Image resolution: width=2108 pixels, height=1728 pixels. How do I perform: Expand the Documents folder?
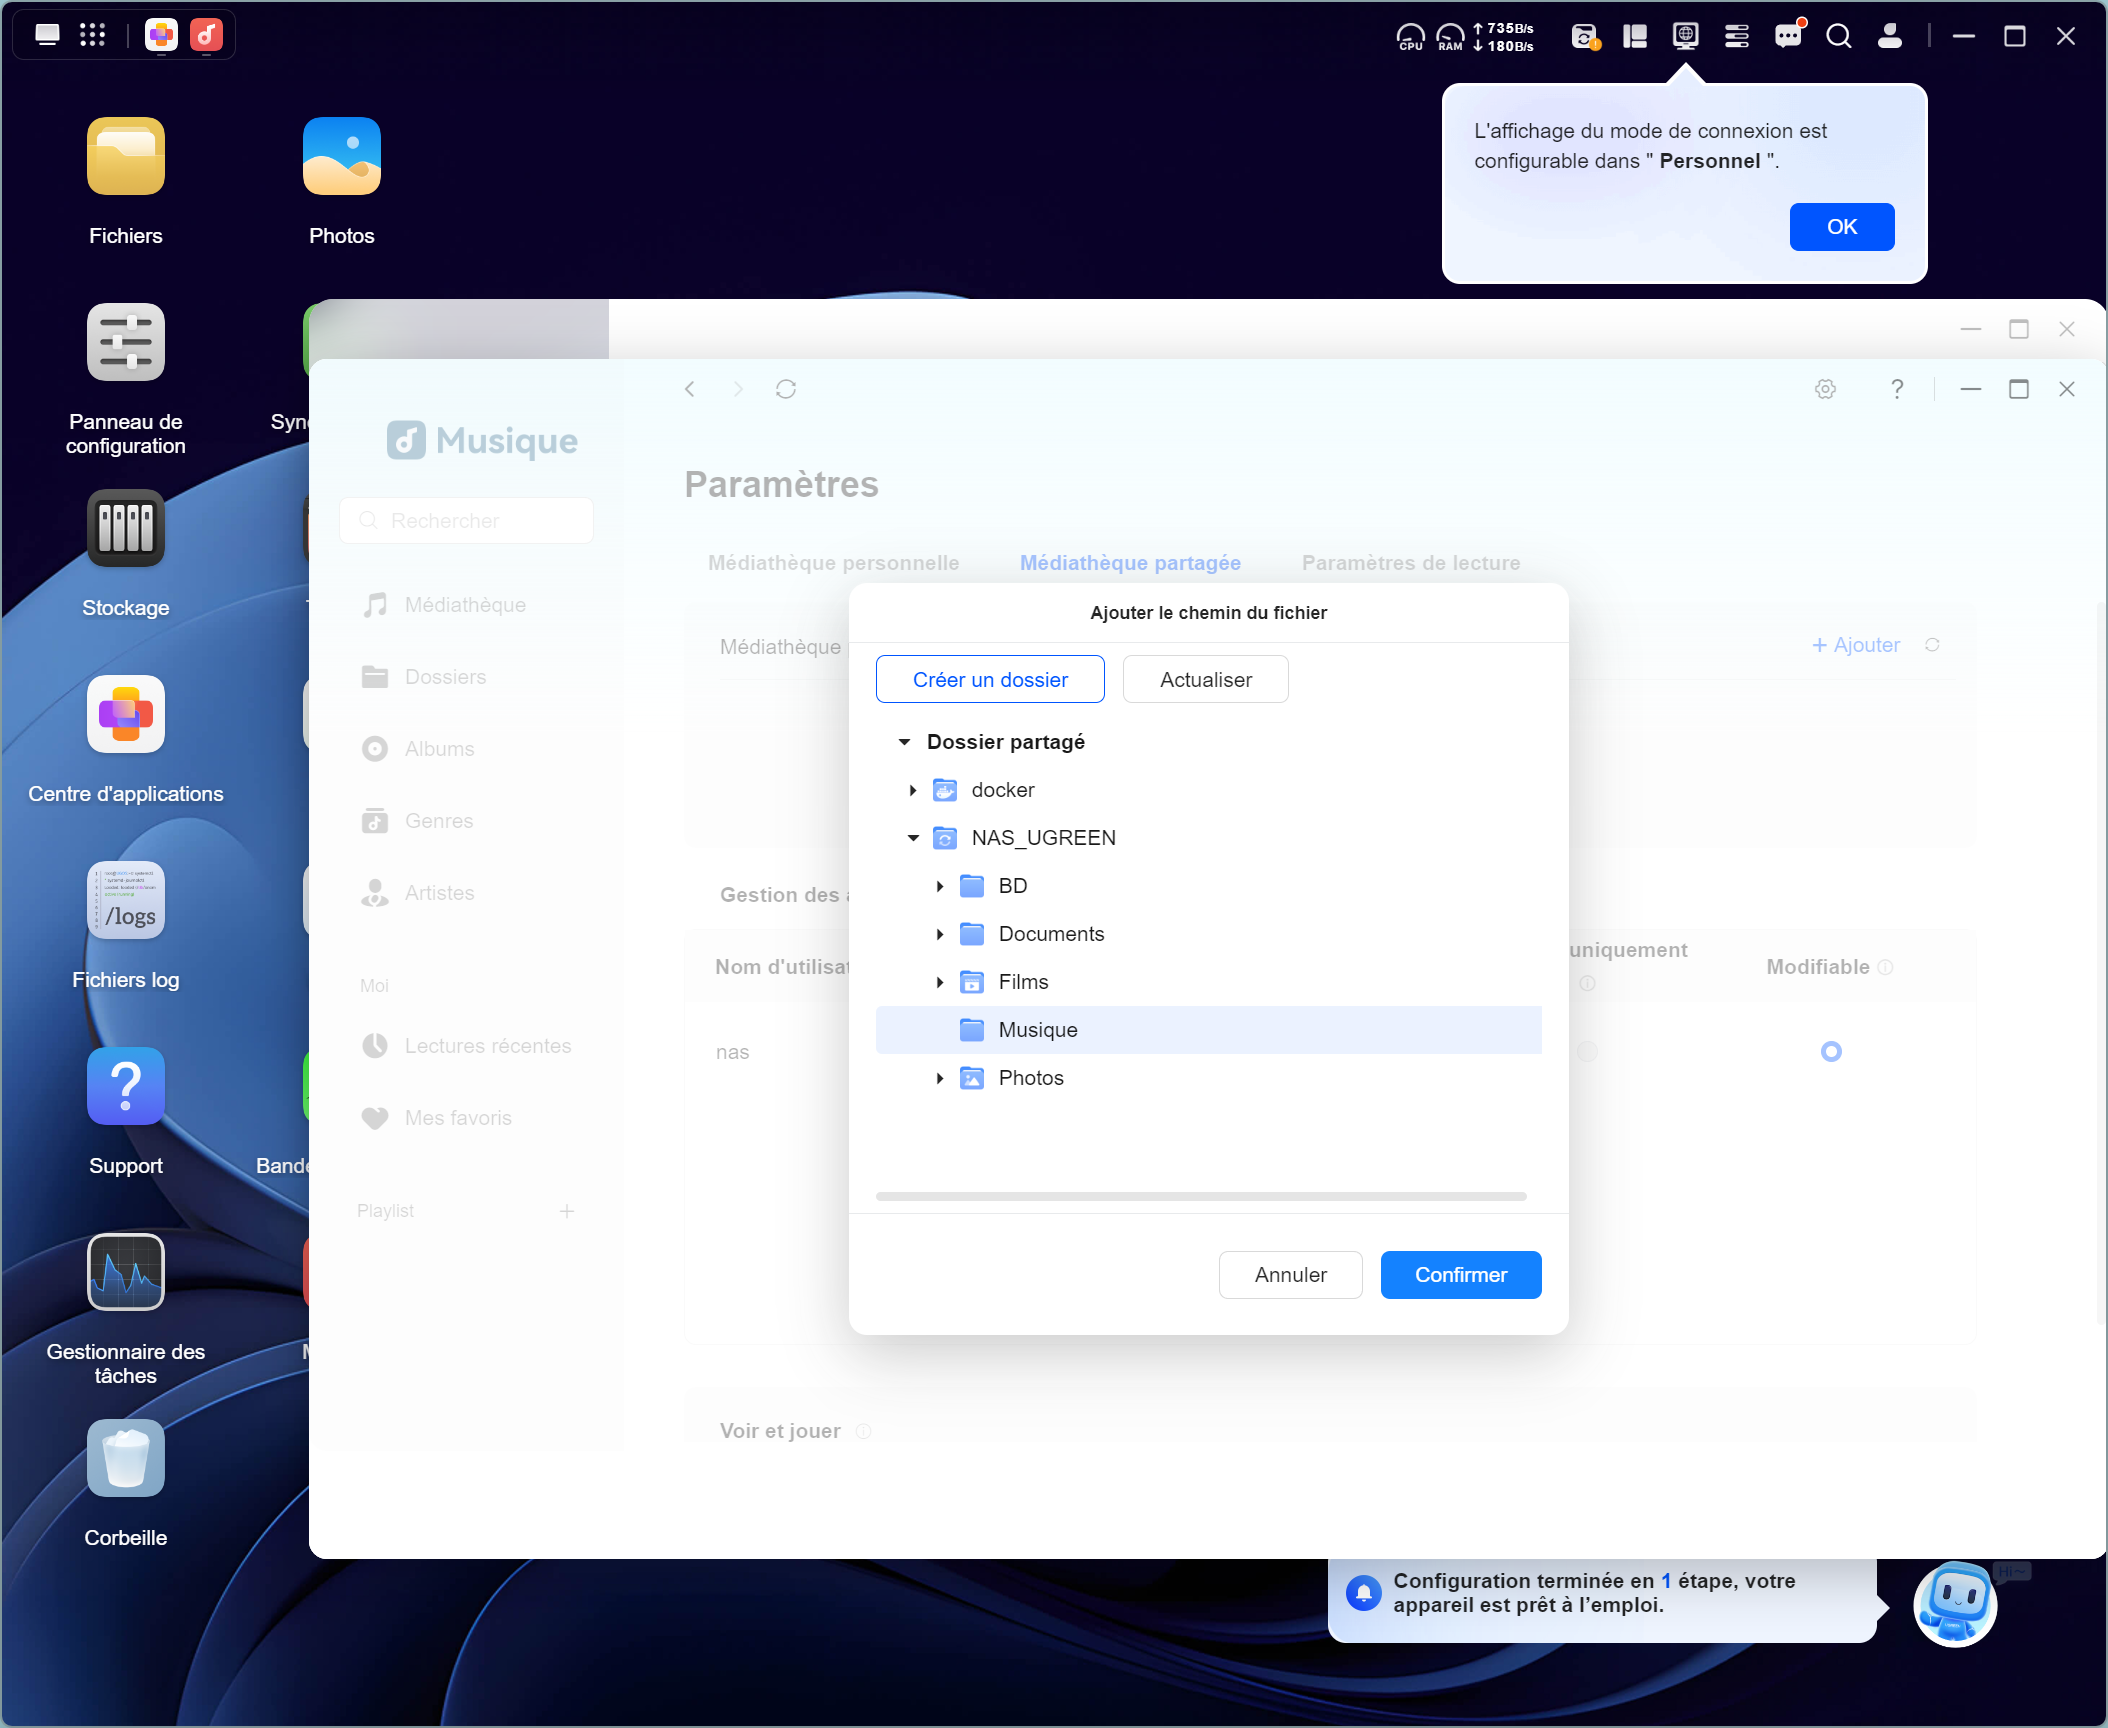click(x=940, y=934)
